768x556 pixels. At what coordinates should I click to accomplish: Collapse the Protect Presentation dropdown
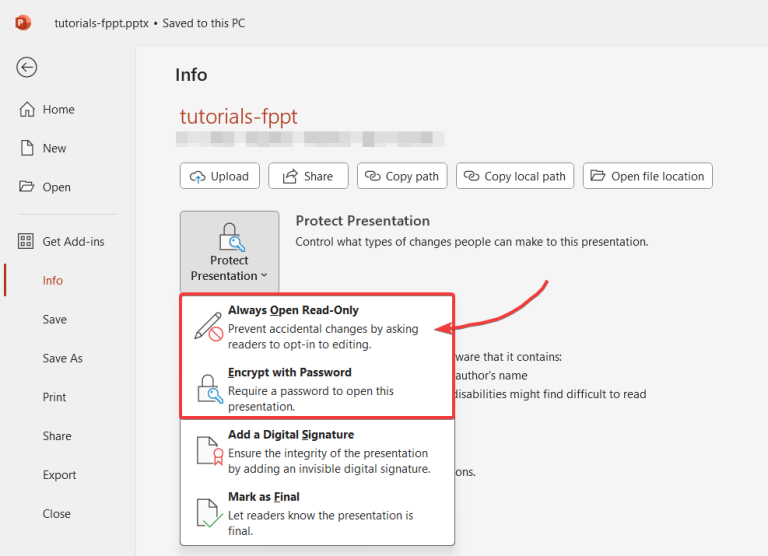229,251
